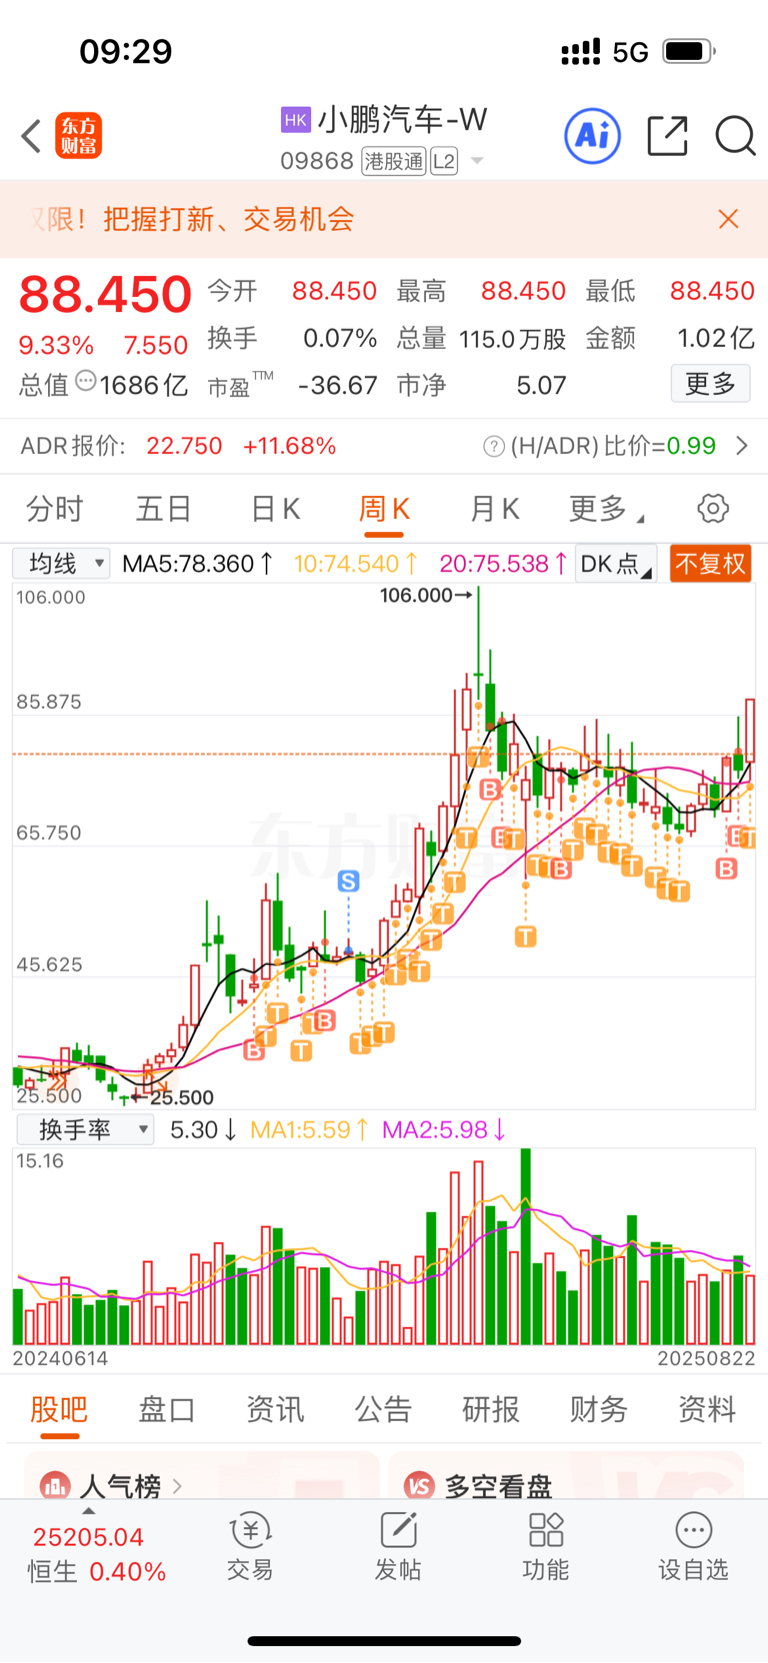Tap the HK market badge
768x1663 pixels.
(295, 120)
